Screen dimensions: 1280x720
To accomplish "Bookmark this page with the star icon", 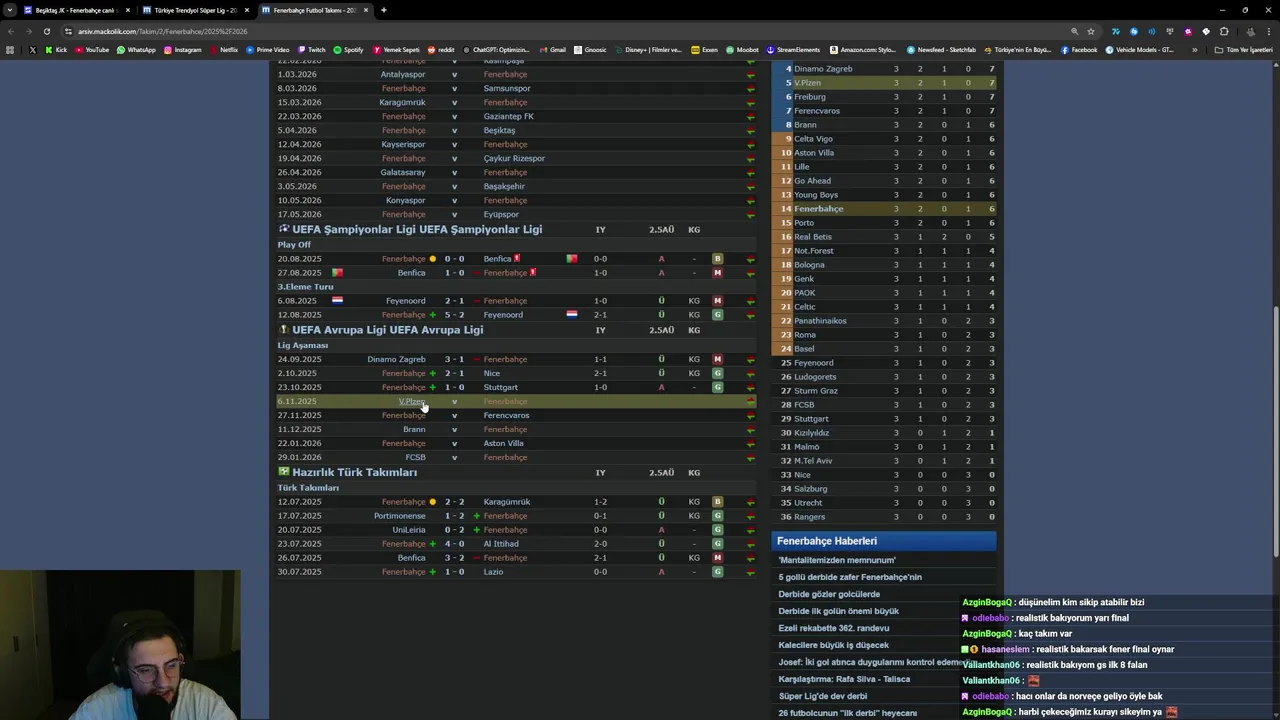I will point(1091,31).
